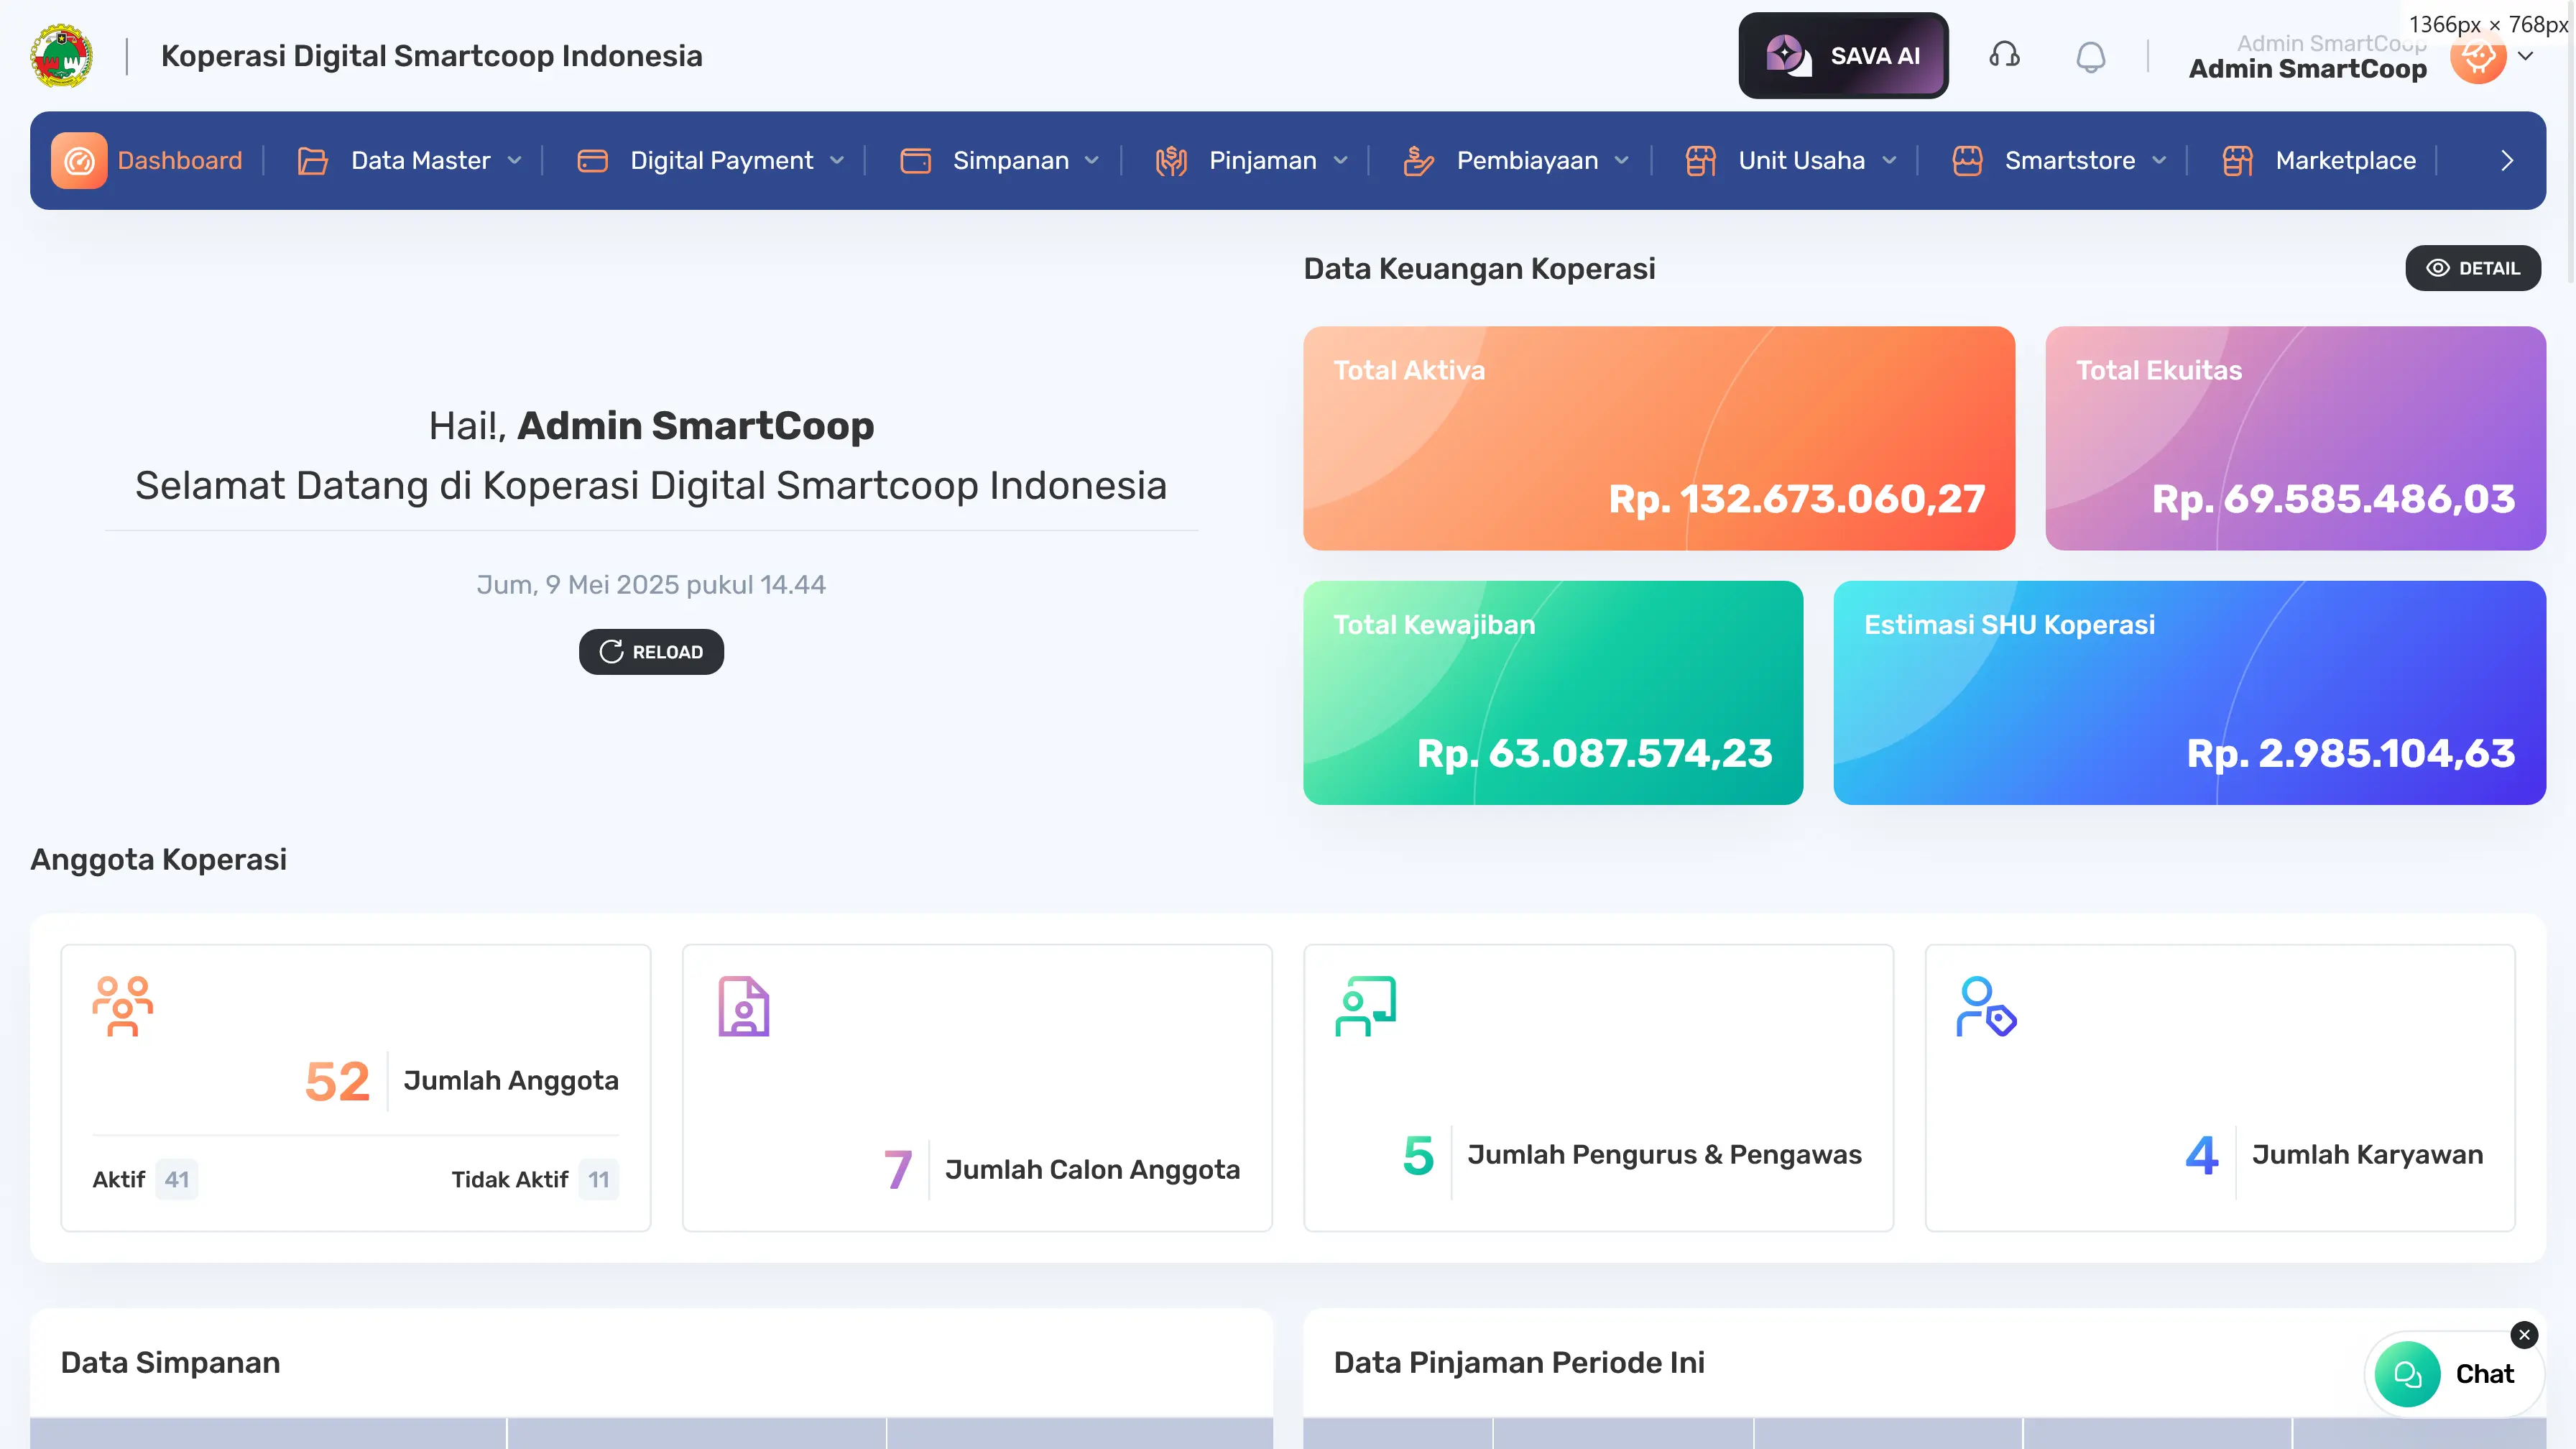The width and height of the screenshot is (2576, 1449).
Task: Click the green chat bubble icon
Action: coord(2407,1374)
